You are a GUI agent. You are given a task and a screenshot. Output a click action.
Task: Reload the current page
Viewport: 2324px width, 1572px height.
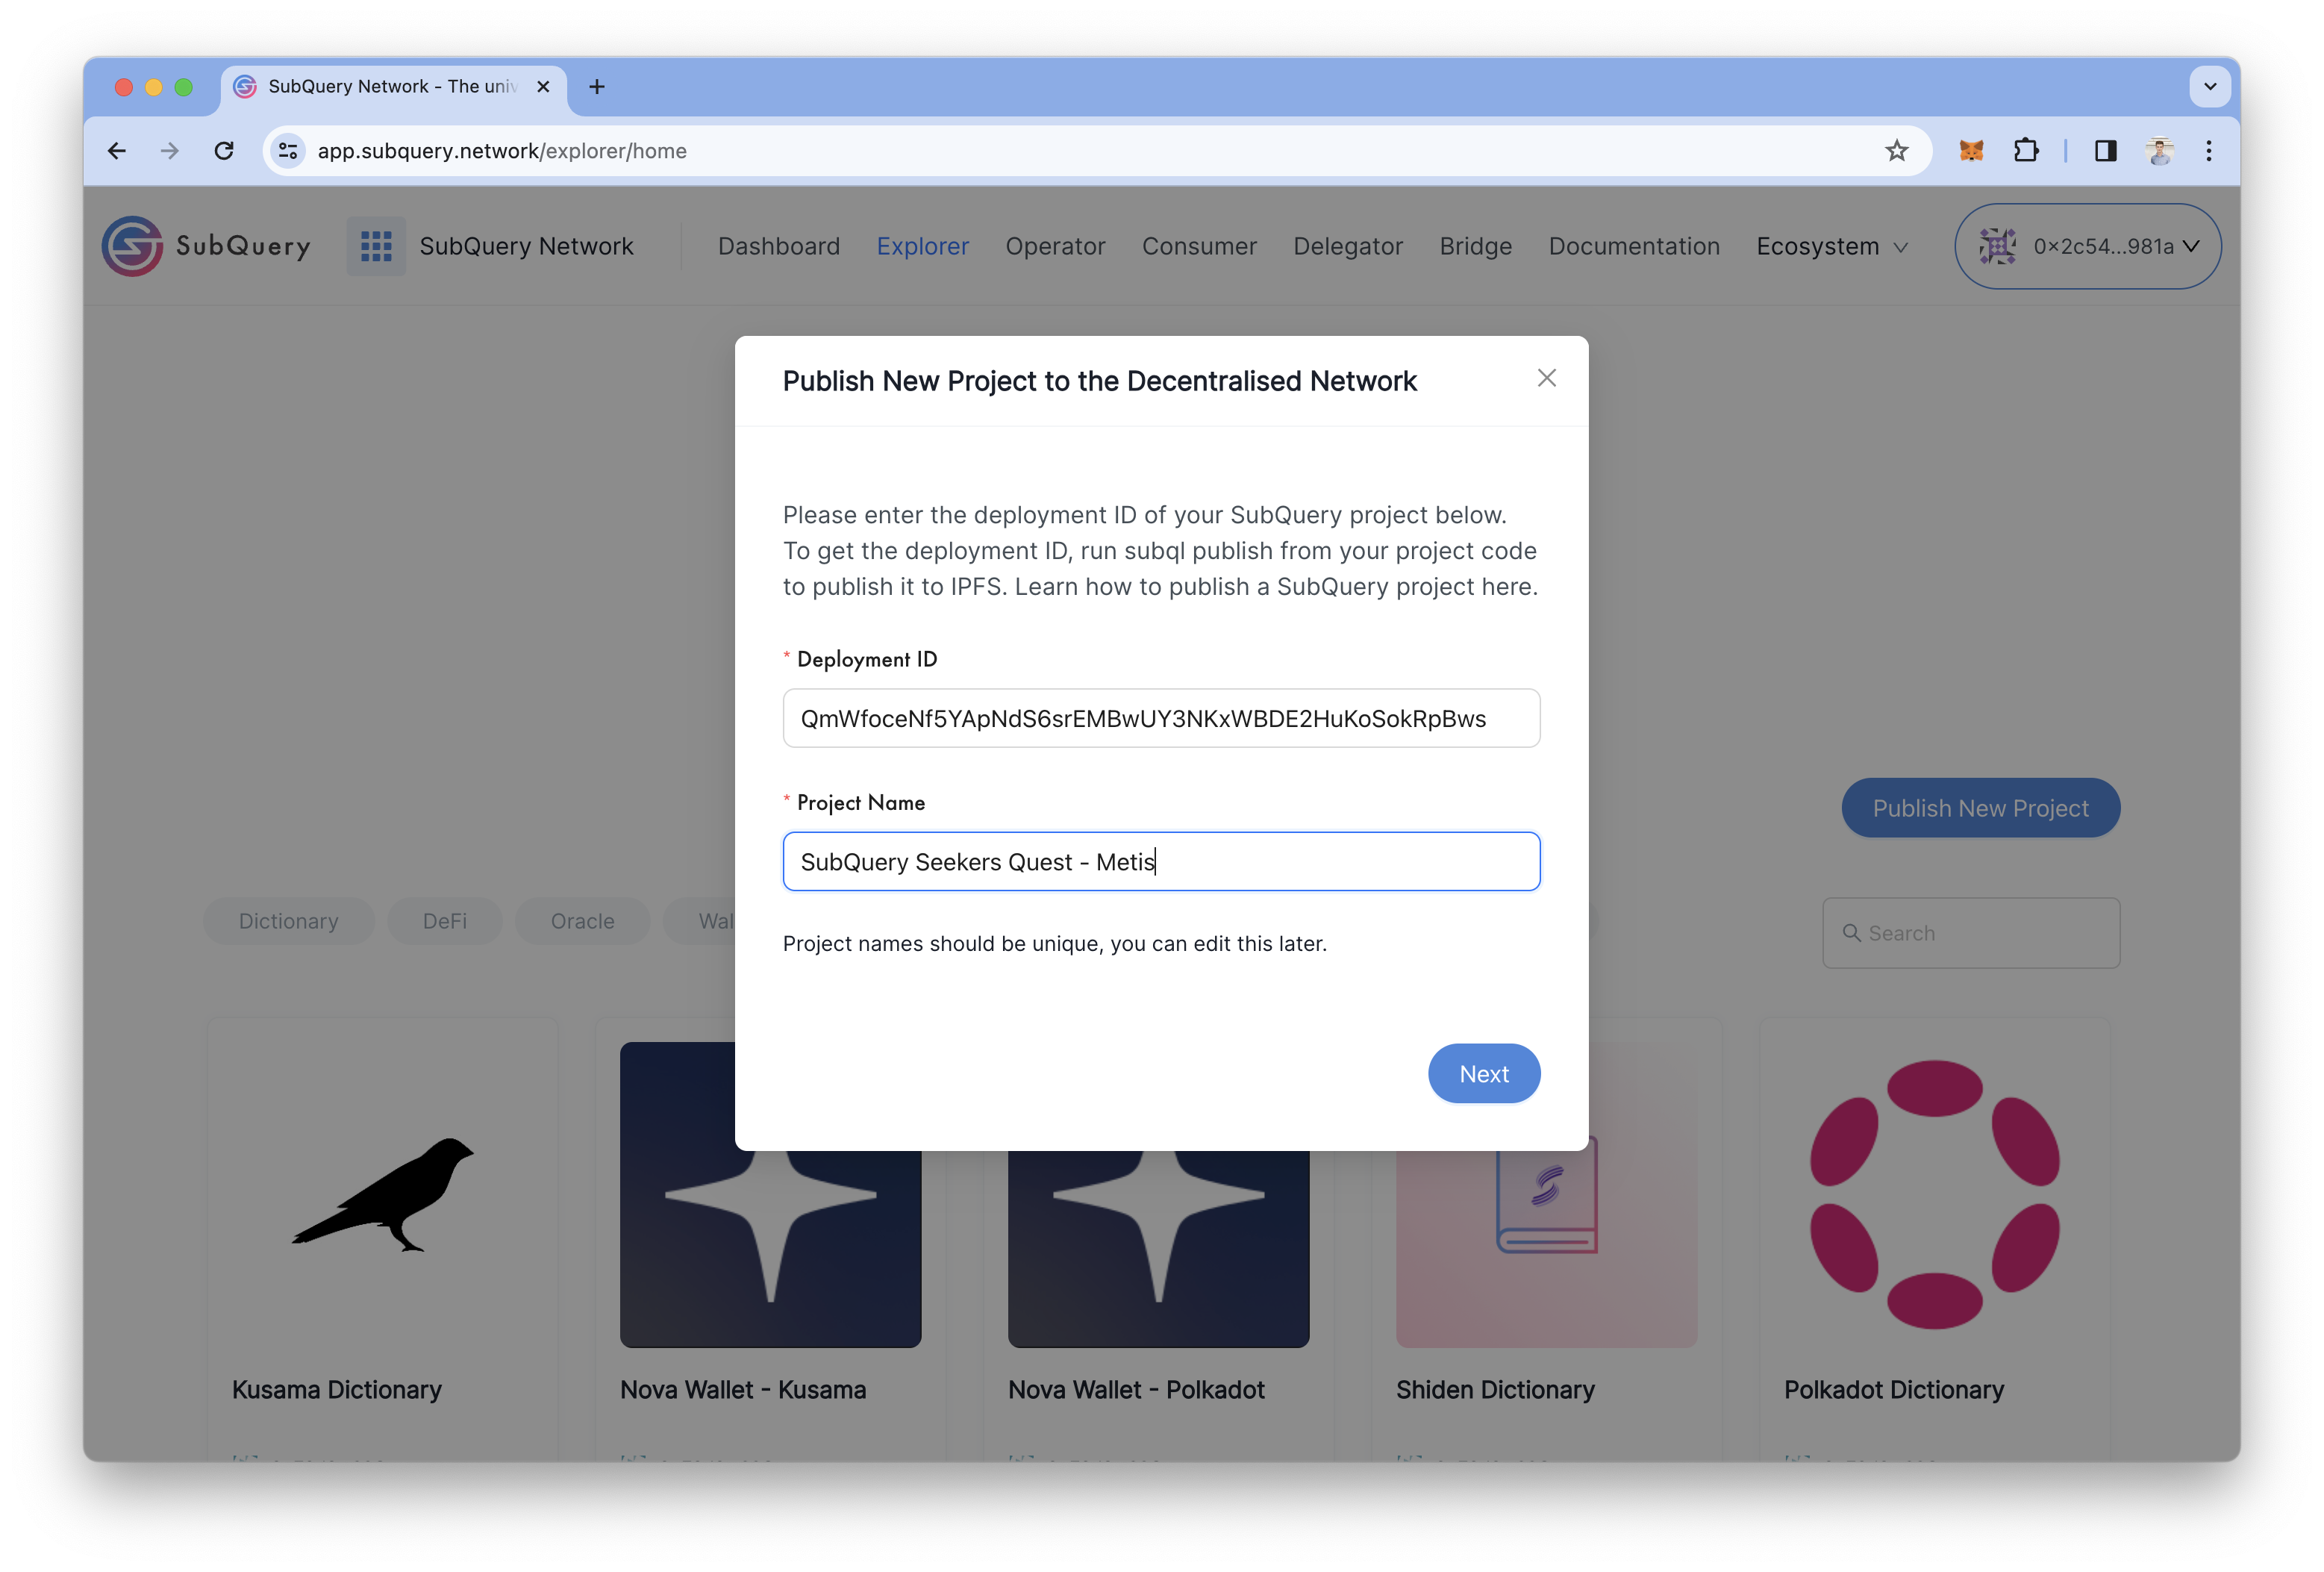(x=224, y=151)
